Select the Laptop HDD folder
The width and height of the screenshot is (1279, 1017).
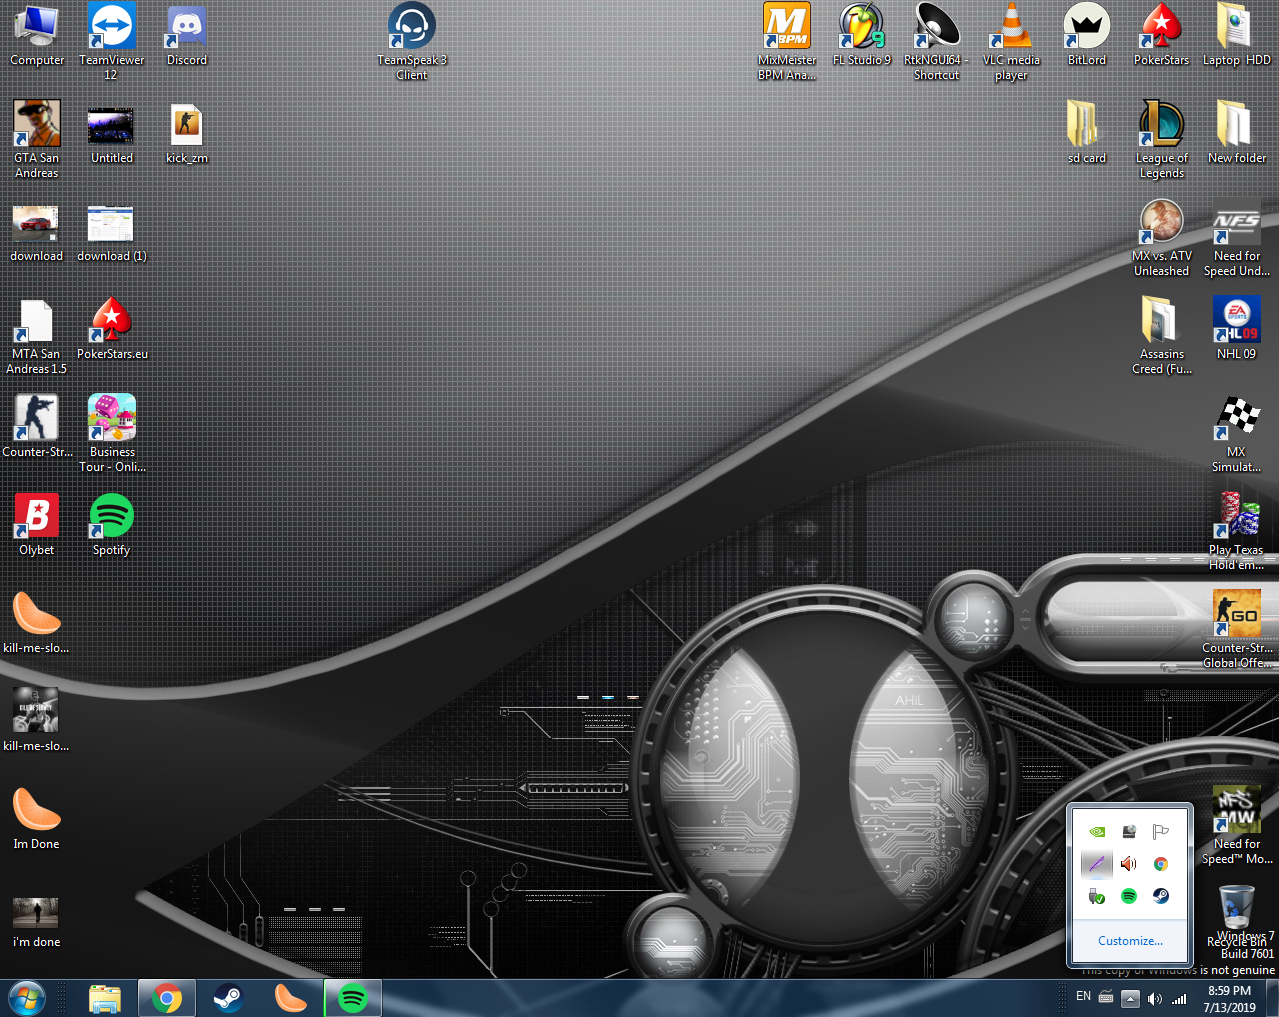[x=1236, y=35]
